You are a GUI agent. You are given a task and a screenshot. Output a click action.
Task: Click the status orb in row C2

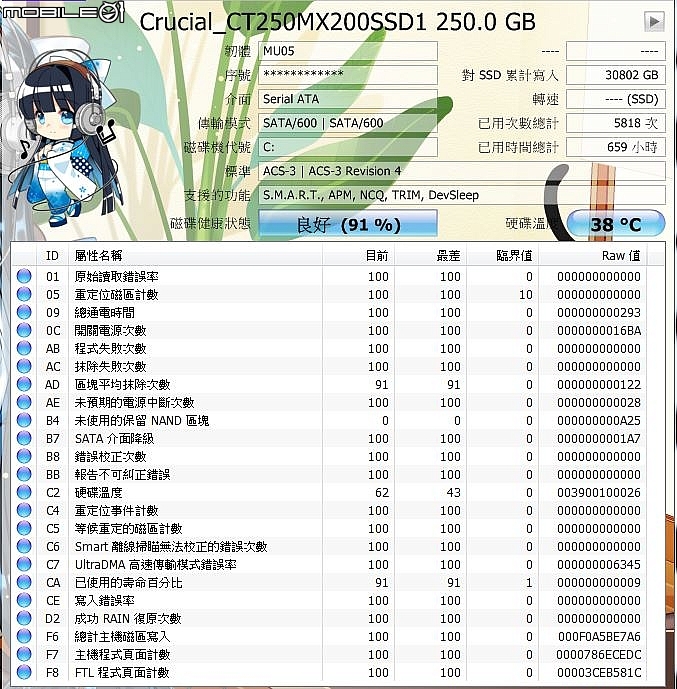[24, 492]
